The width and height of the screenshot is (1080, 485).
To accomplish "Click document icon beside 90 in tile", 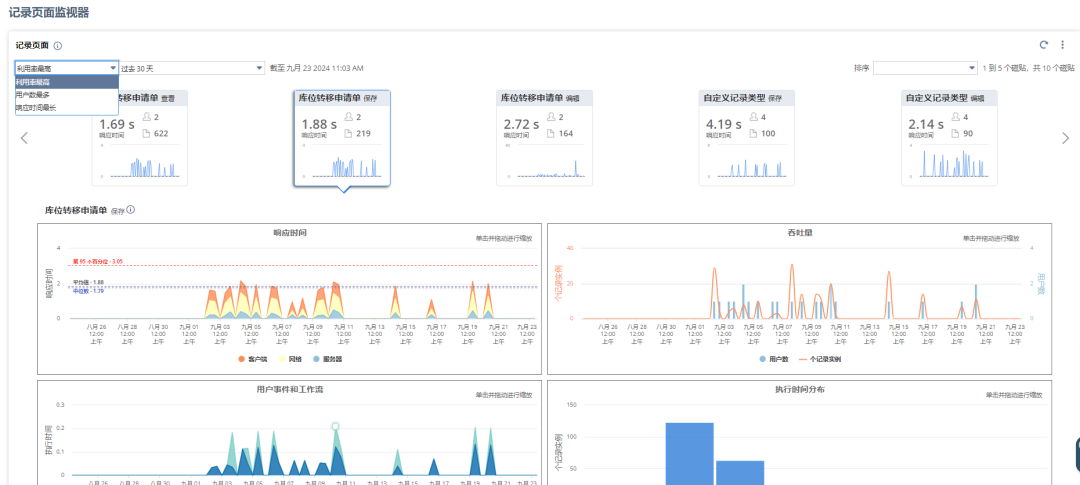I will point(956,133).
